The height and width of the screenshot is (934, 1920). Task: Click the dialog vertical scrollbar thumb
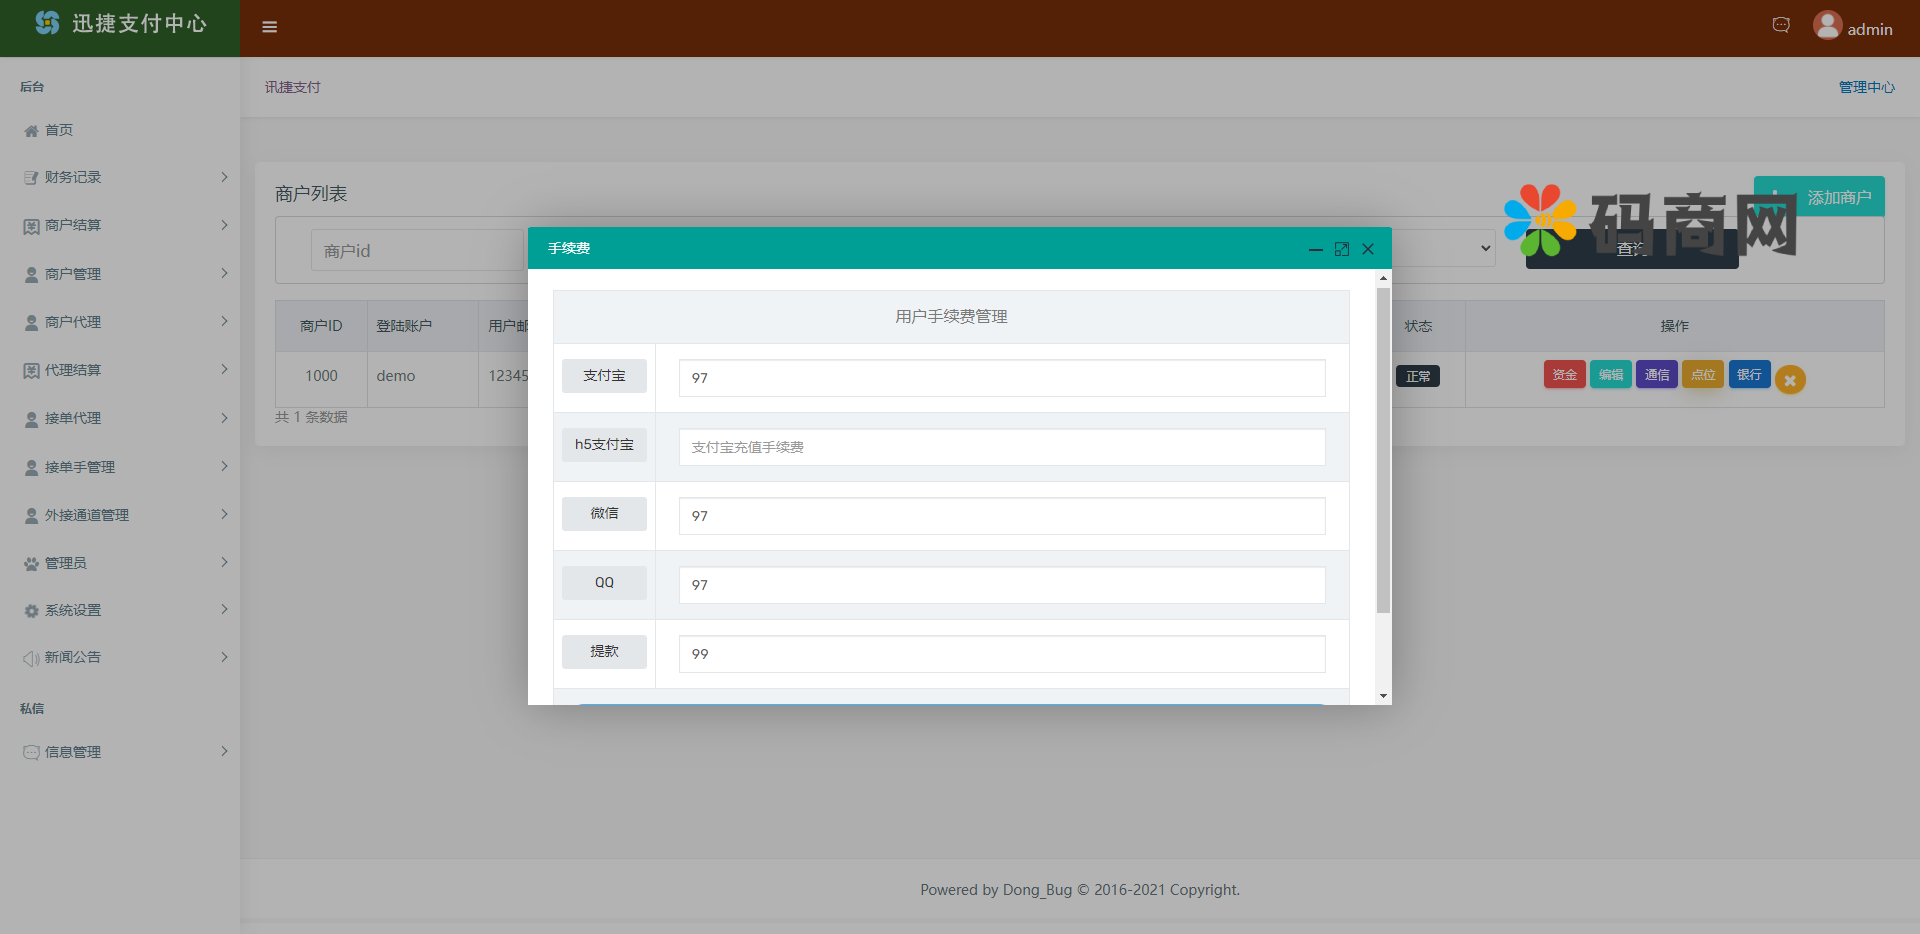1383,450
